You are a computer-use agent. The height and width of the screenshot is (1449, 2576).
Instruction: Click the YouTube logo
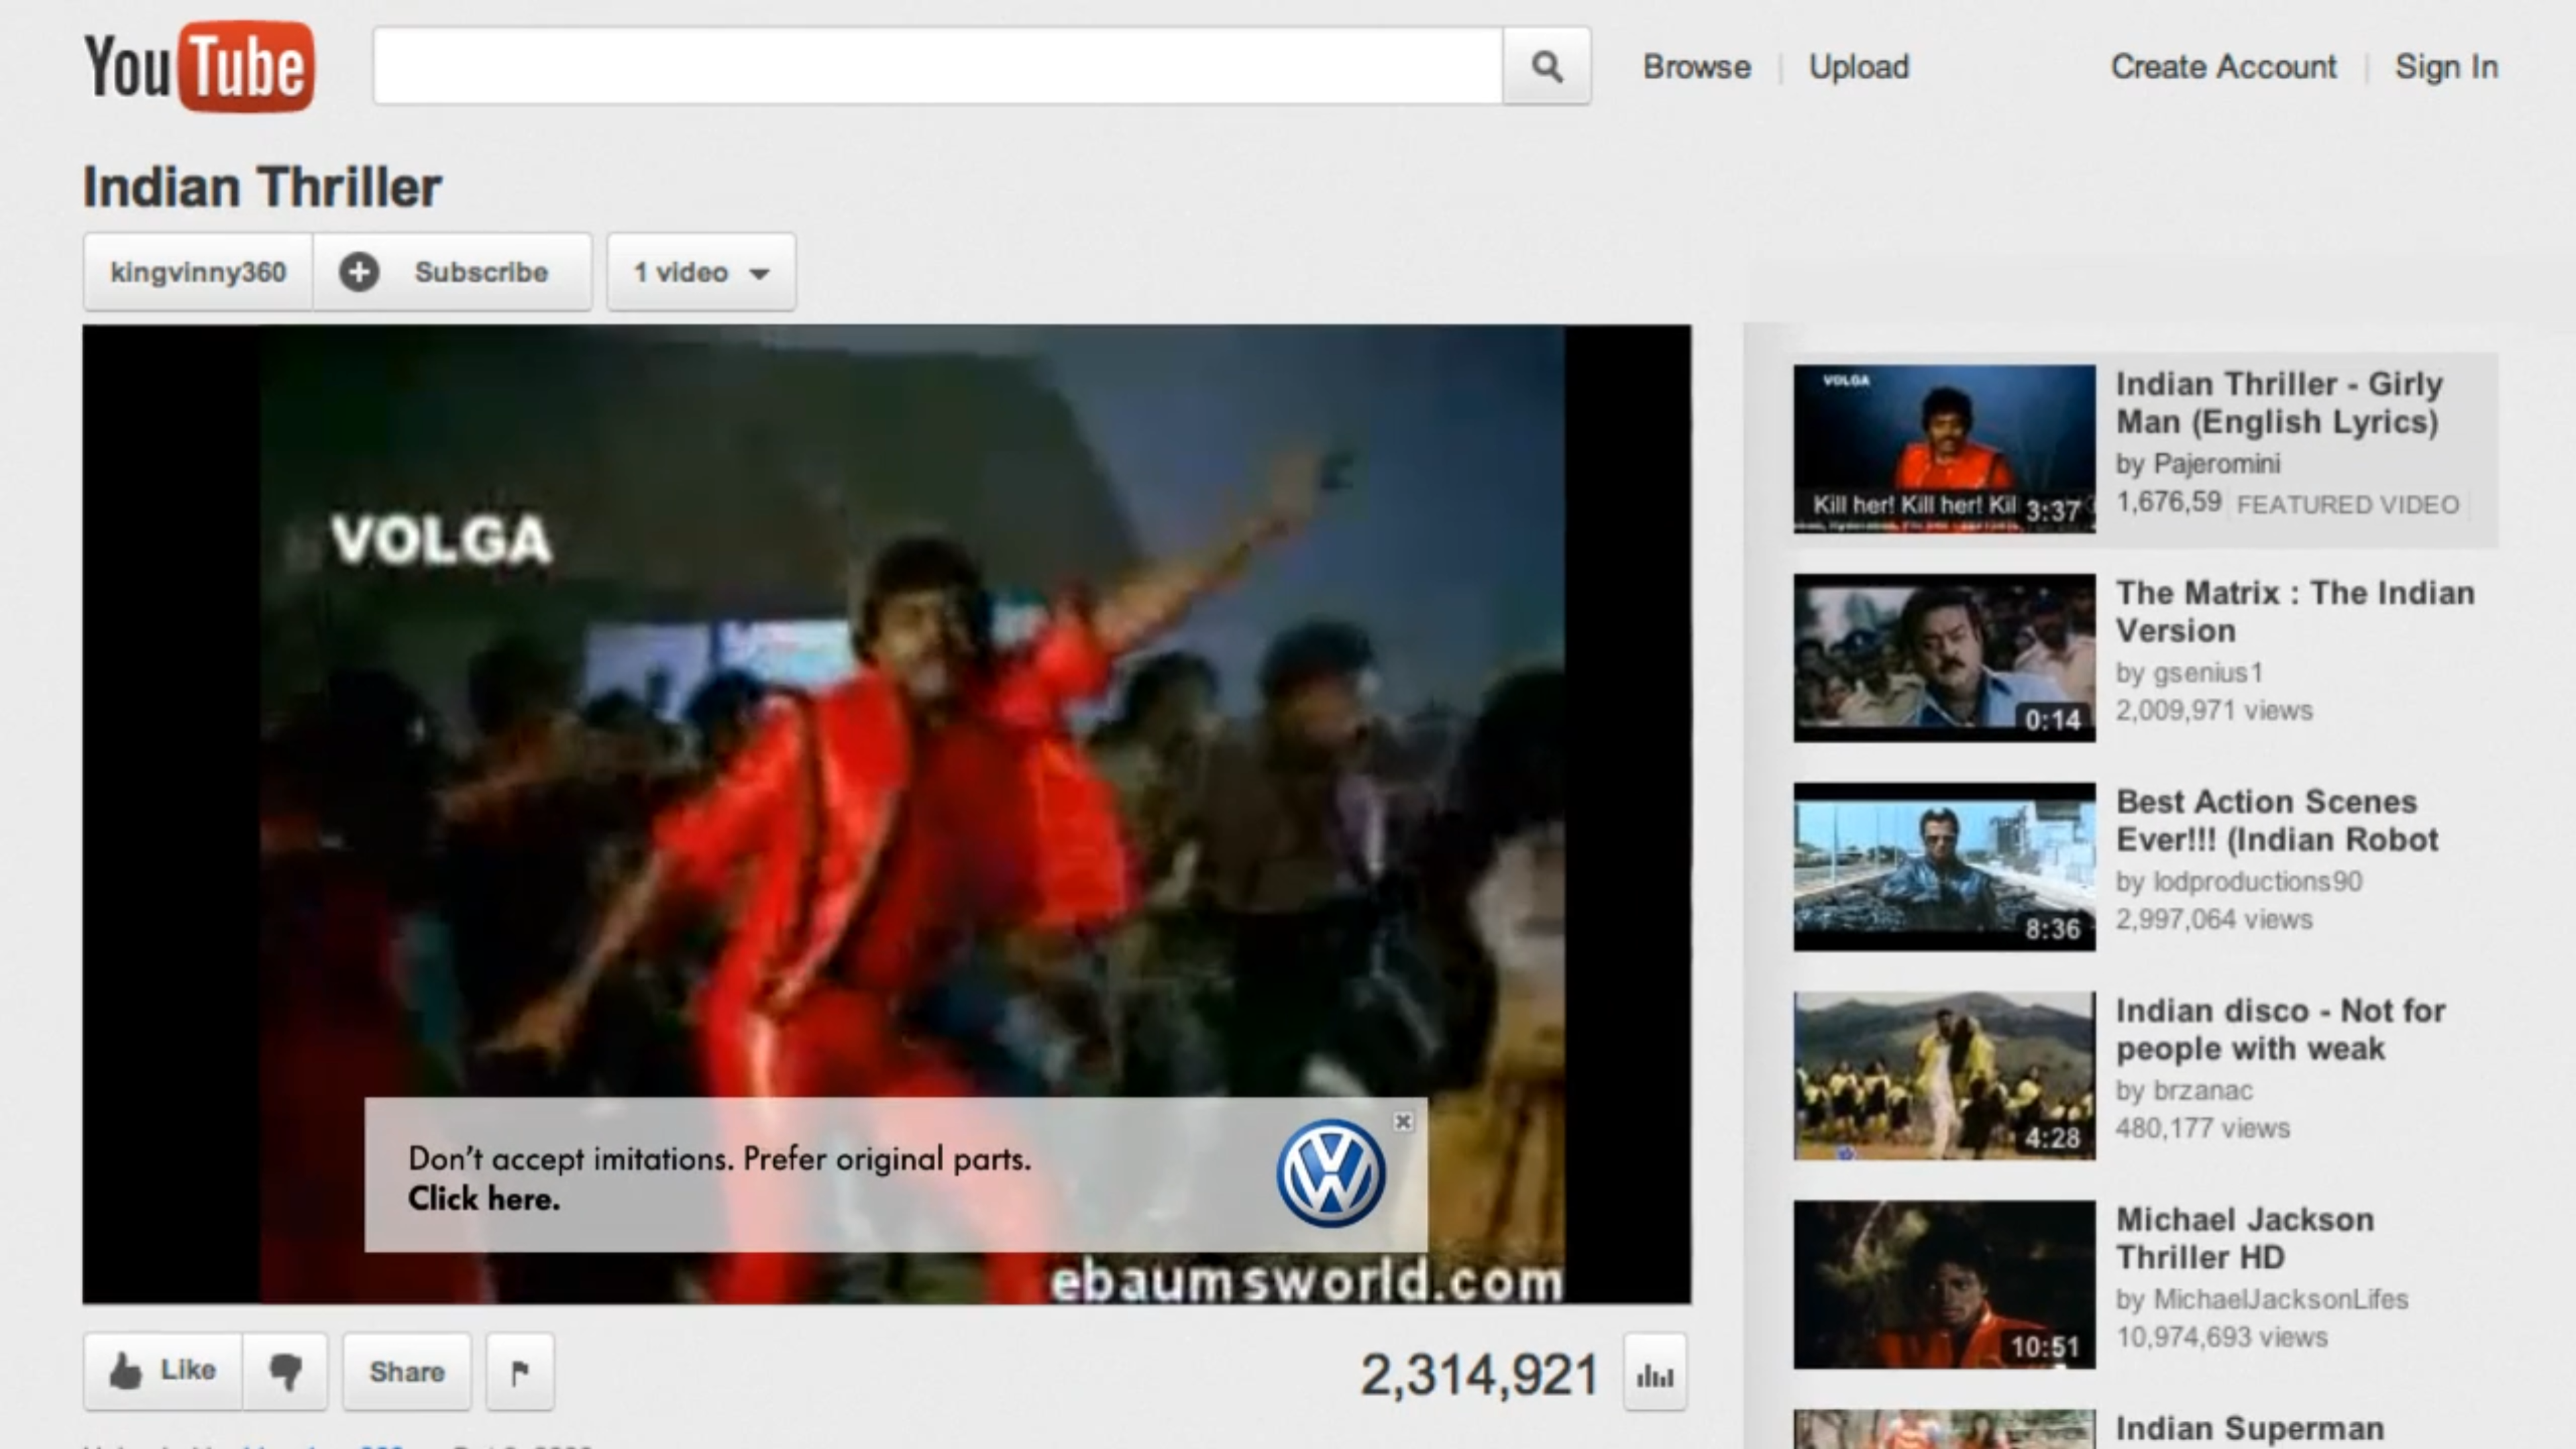[x=199, y=66]
